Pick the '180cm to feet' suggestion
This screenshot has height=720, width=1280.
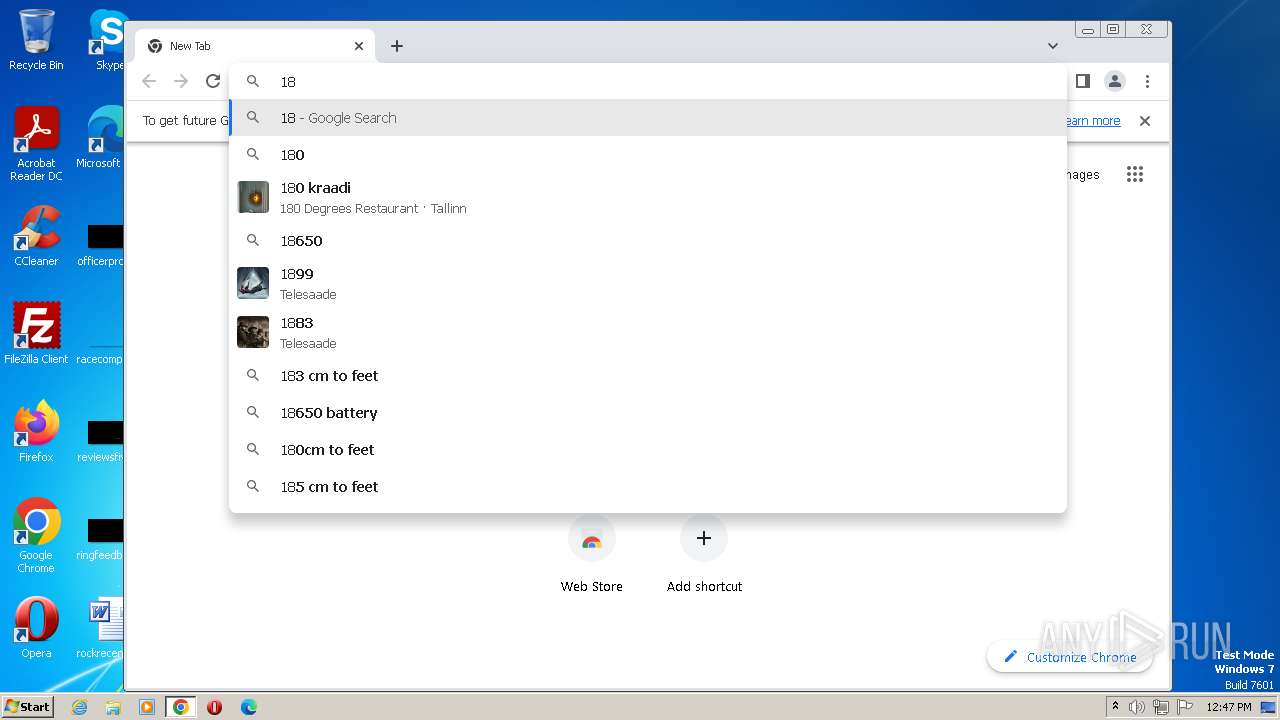(648, 450)
